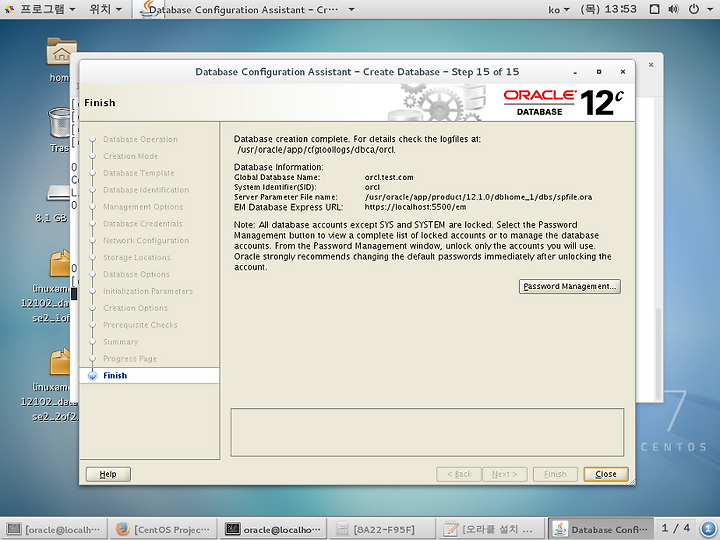Click the Initialization Parameters step
The width and height of the screenshot is (720, 540).
click(148, 291)
